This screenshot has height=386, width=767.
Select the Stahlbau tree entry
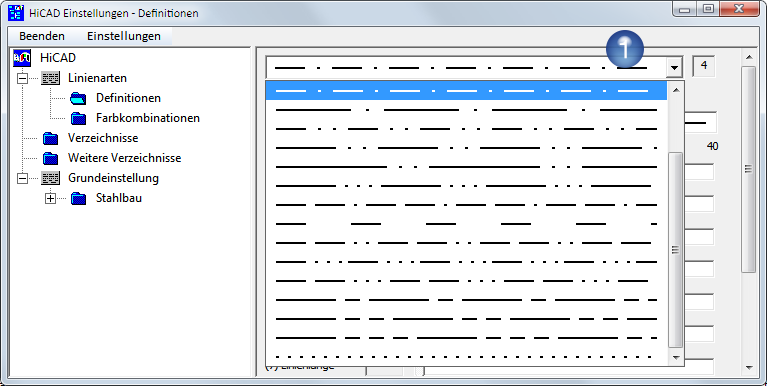point(119,198)
